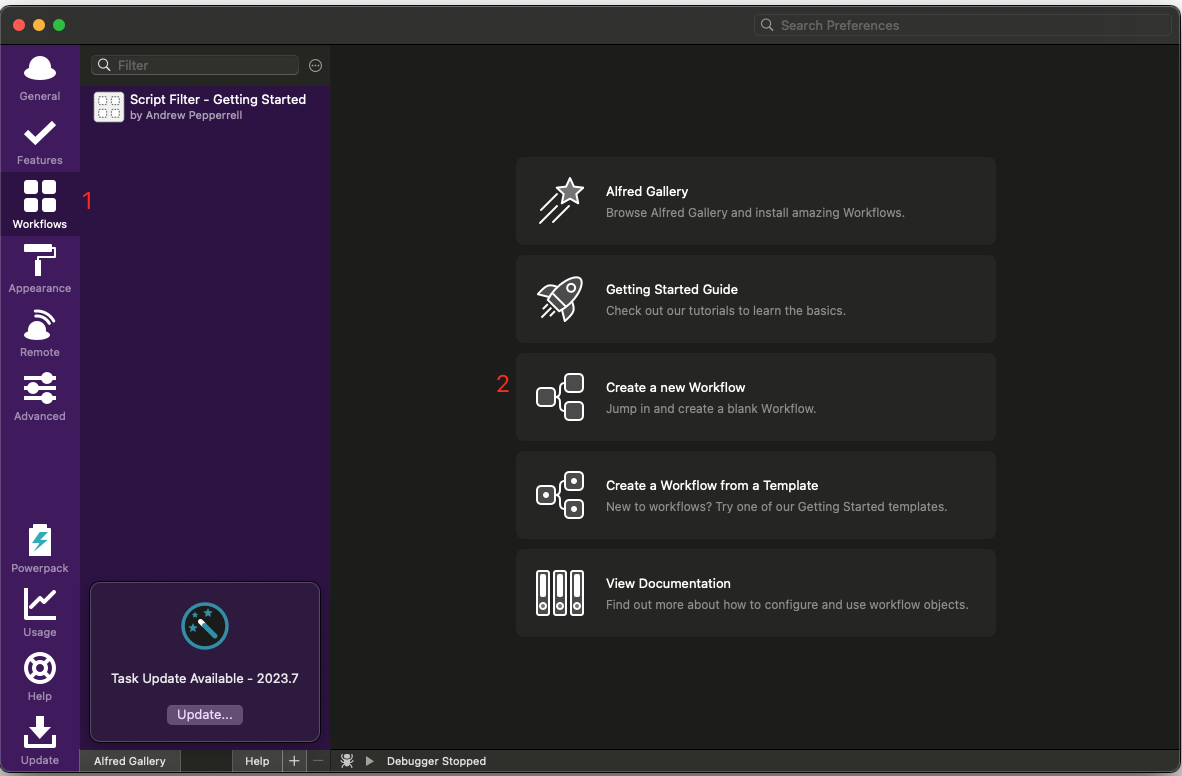Click the Debugger Stopped status text
The width and height of the screenshot is (1182, 776).
click(x=436, y=761)
